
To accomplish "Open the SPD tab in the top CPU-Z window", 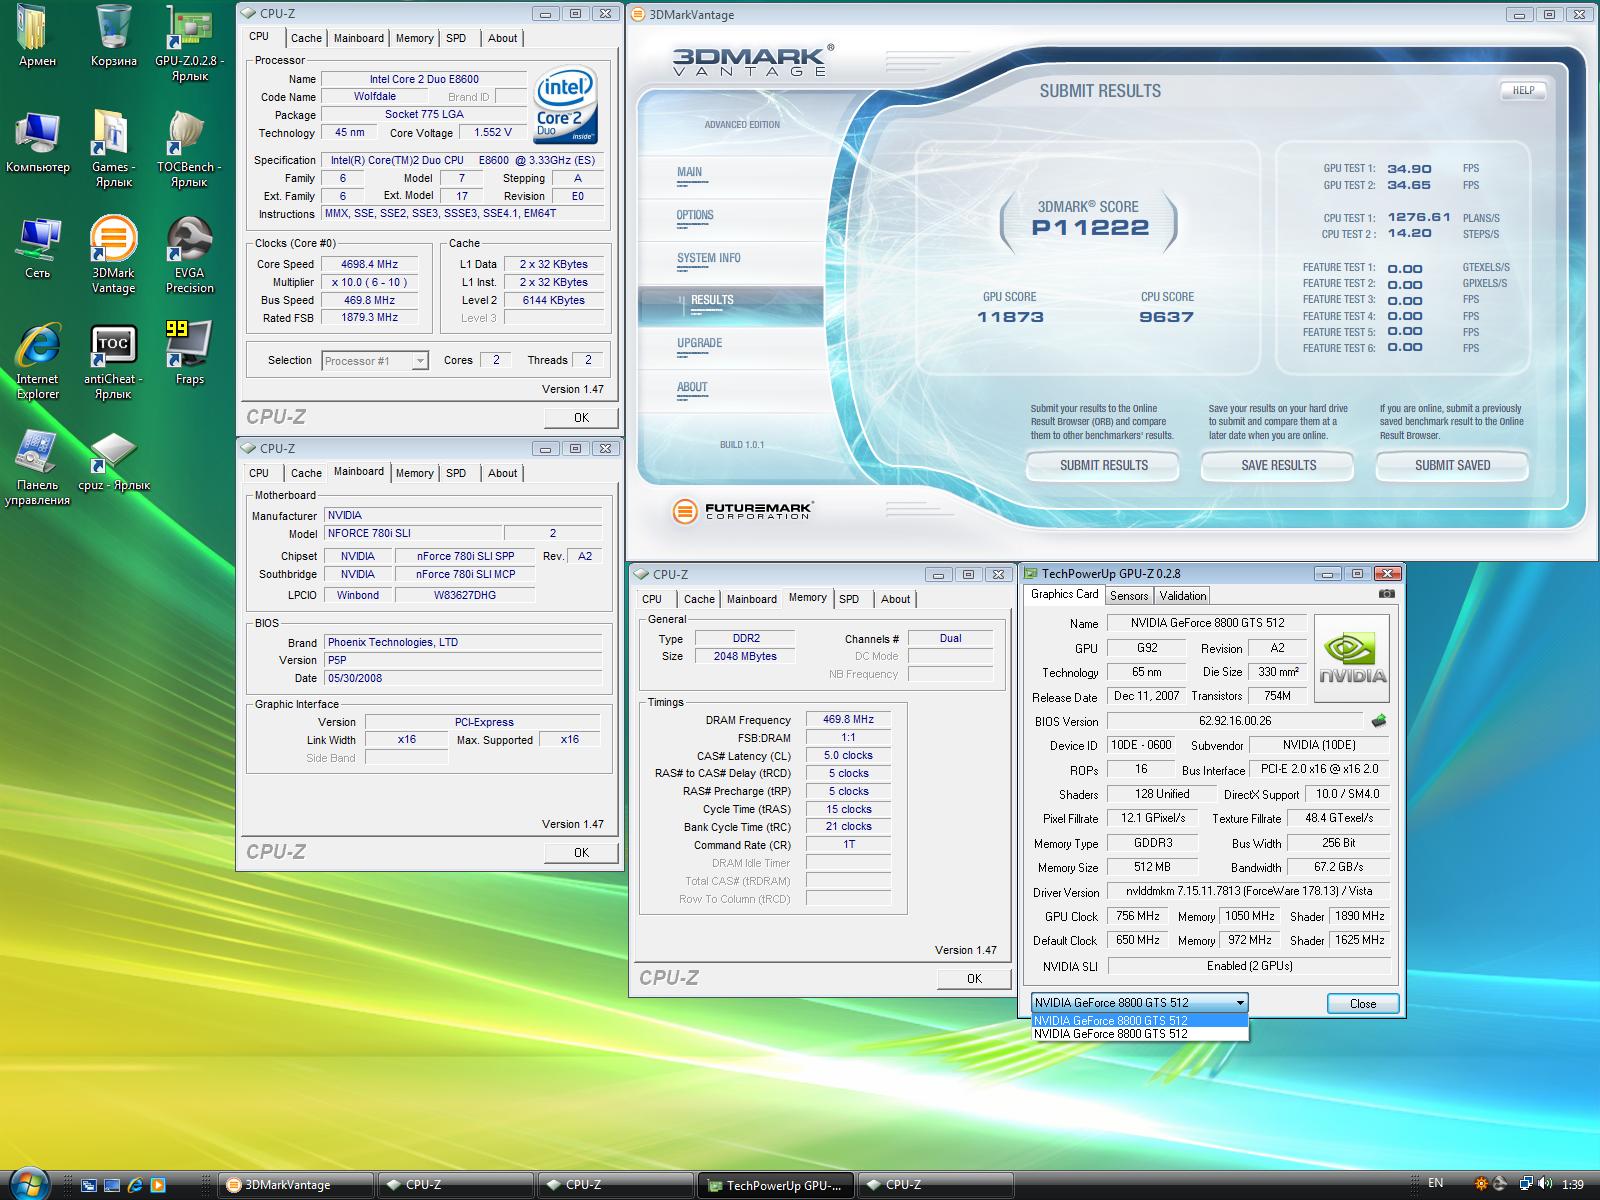I will [x=456, y=38].
